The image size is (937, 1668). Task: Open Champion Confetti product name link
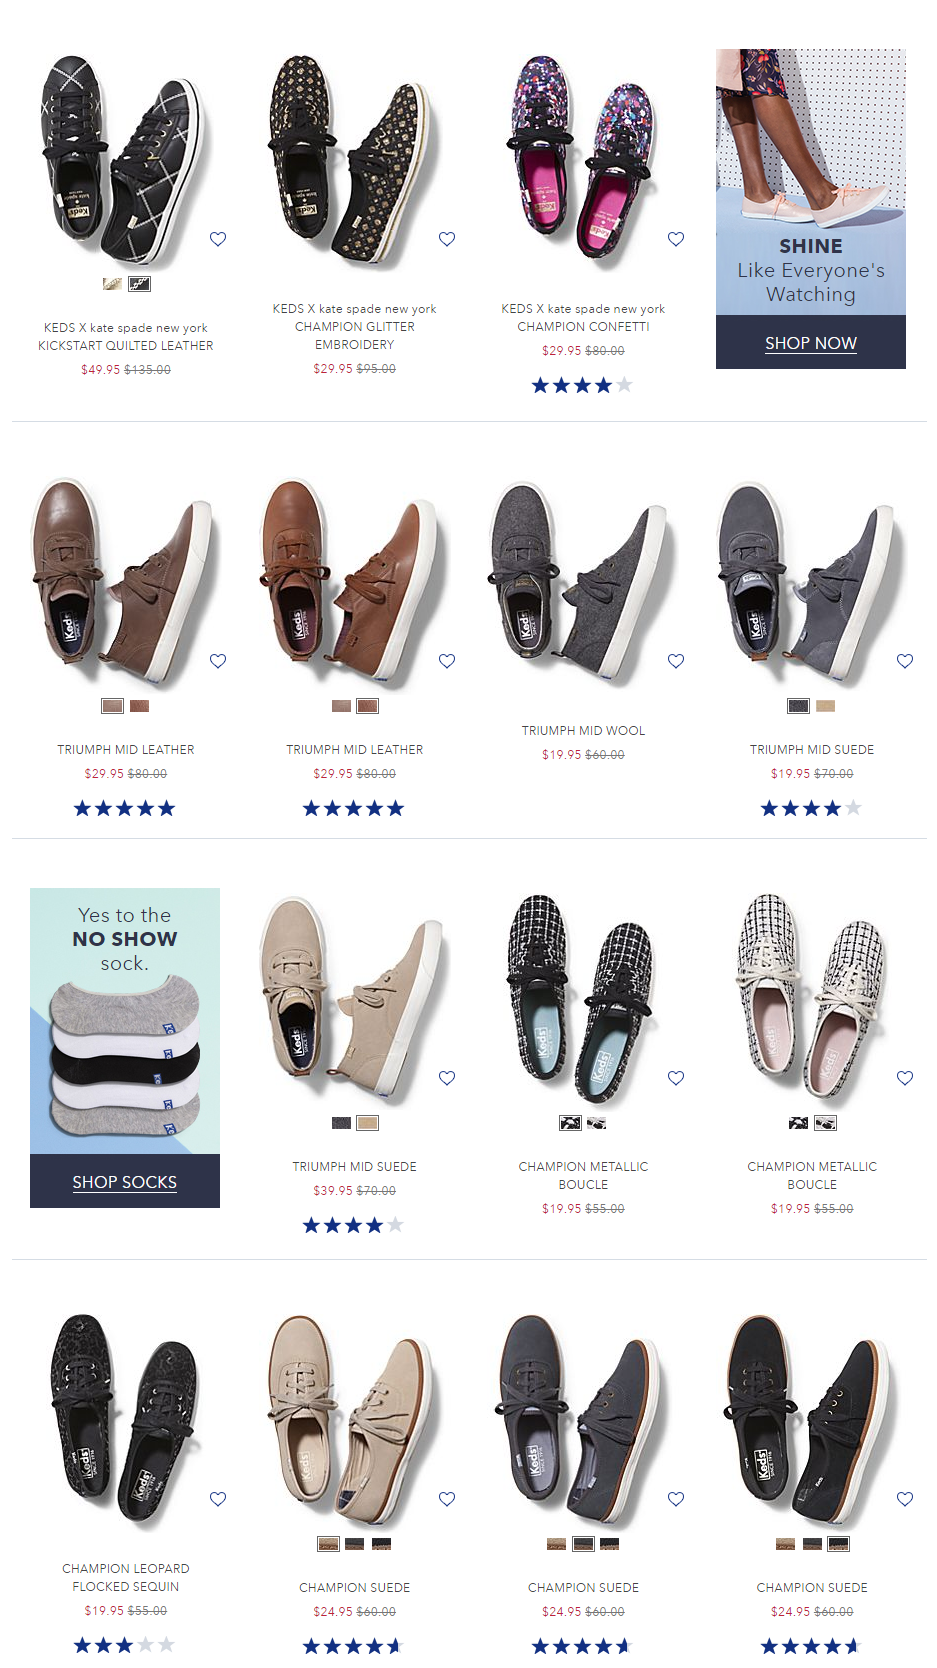[x=583, y=318]
